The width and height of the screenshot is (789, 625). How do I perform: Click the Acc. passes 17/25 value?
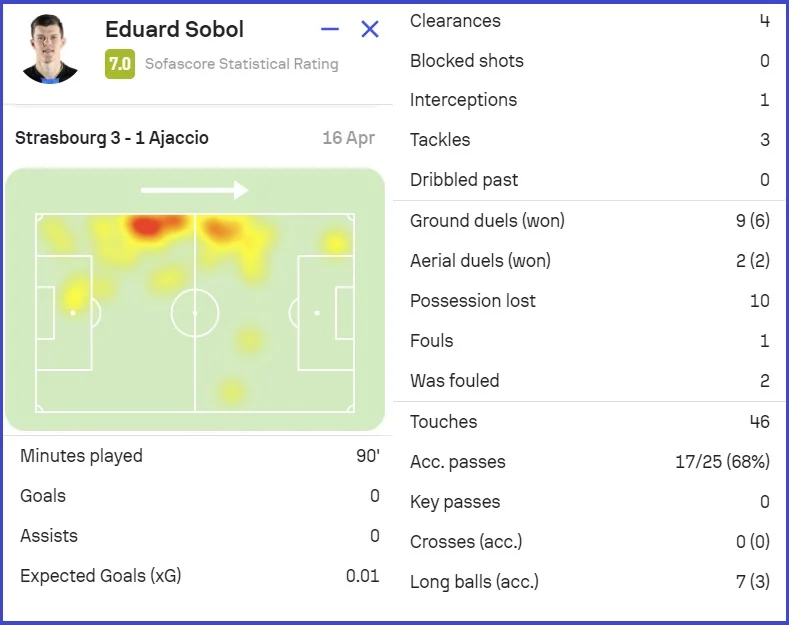click(722, 462)
